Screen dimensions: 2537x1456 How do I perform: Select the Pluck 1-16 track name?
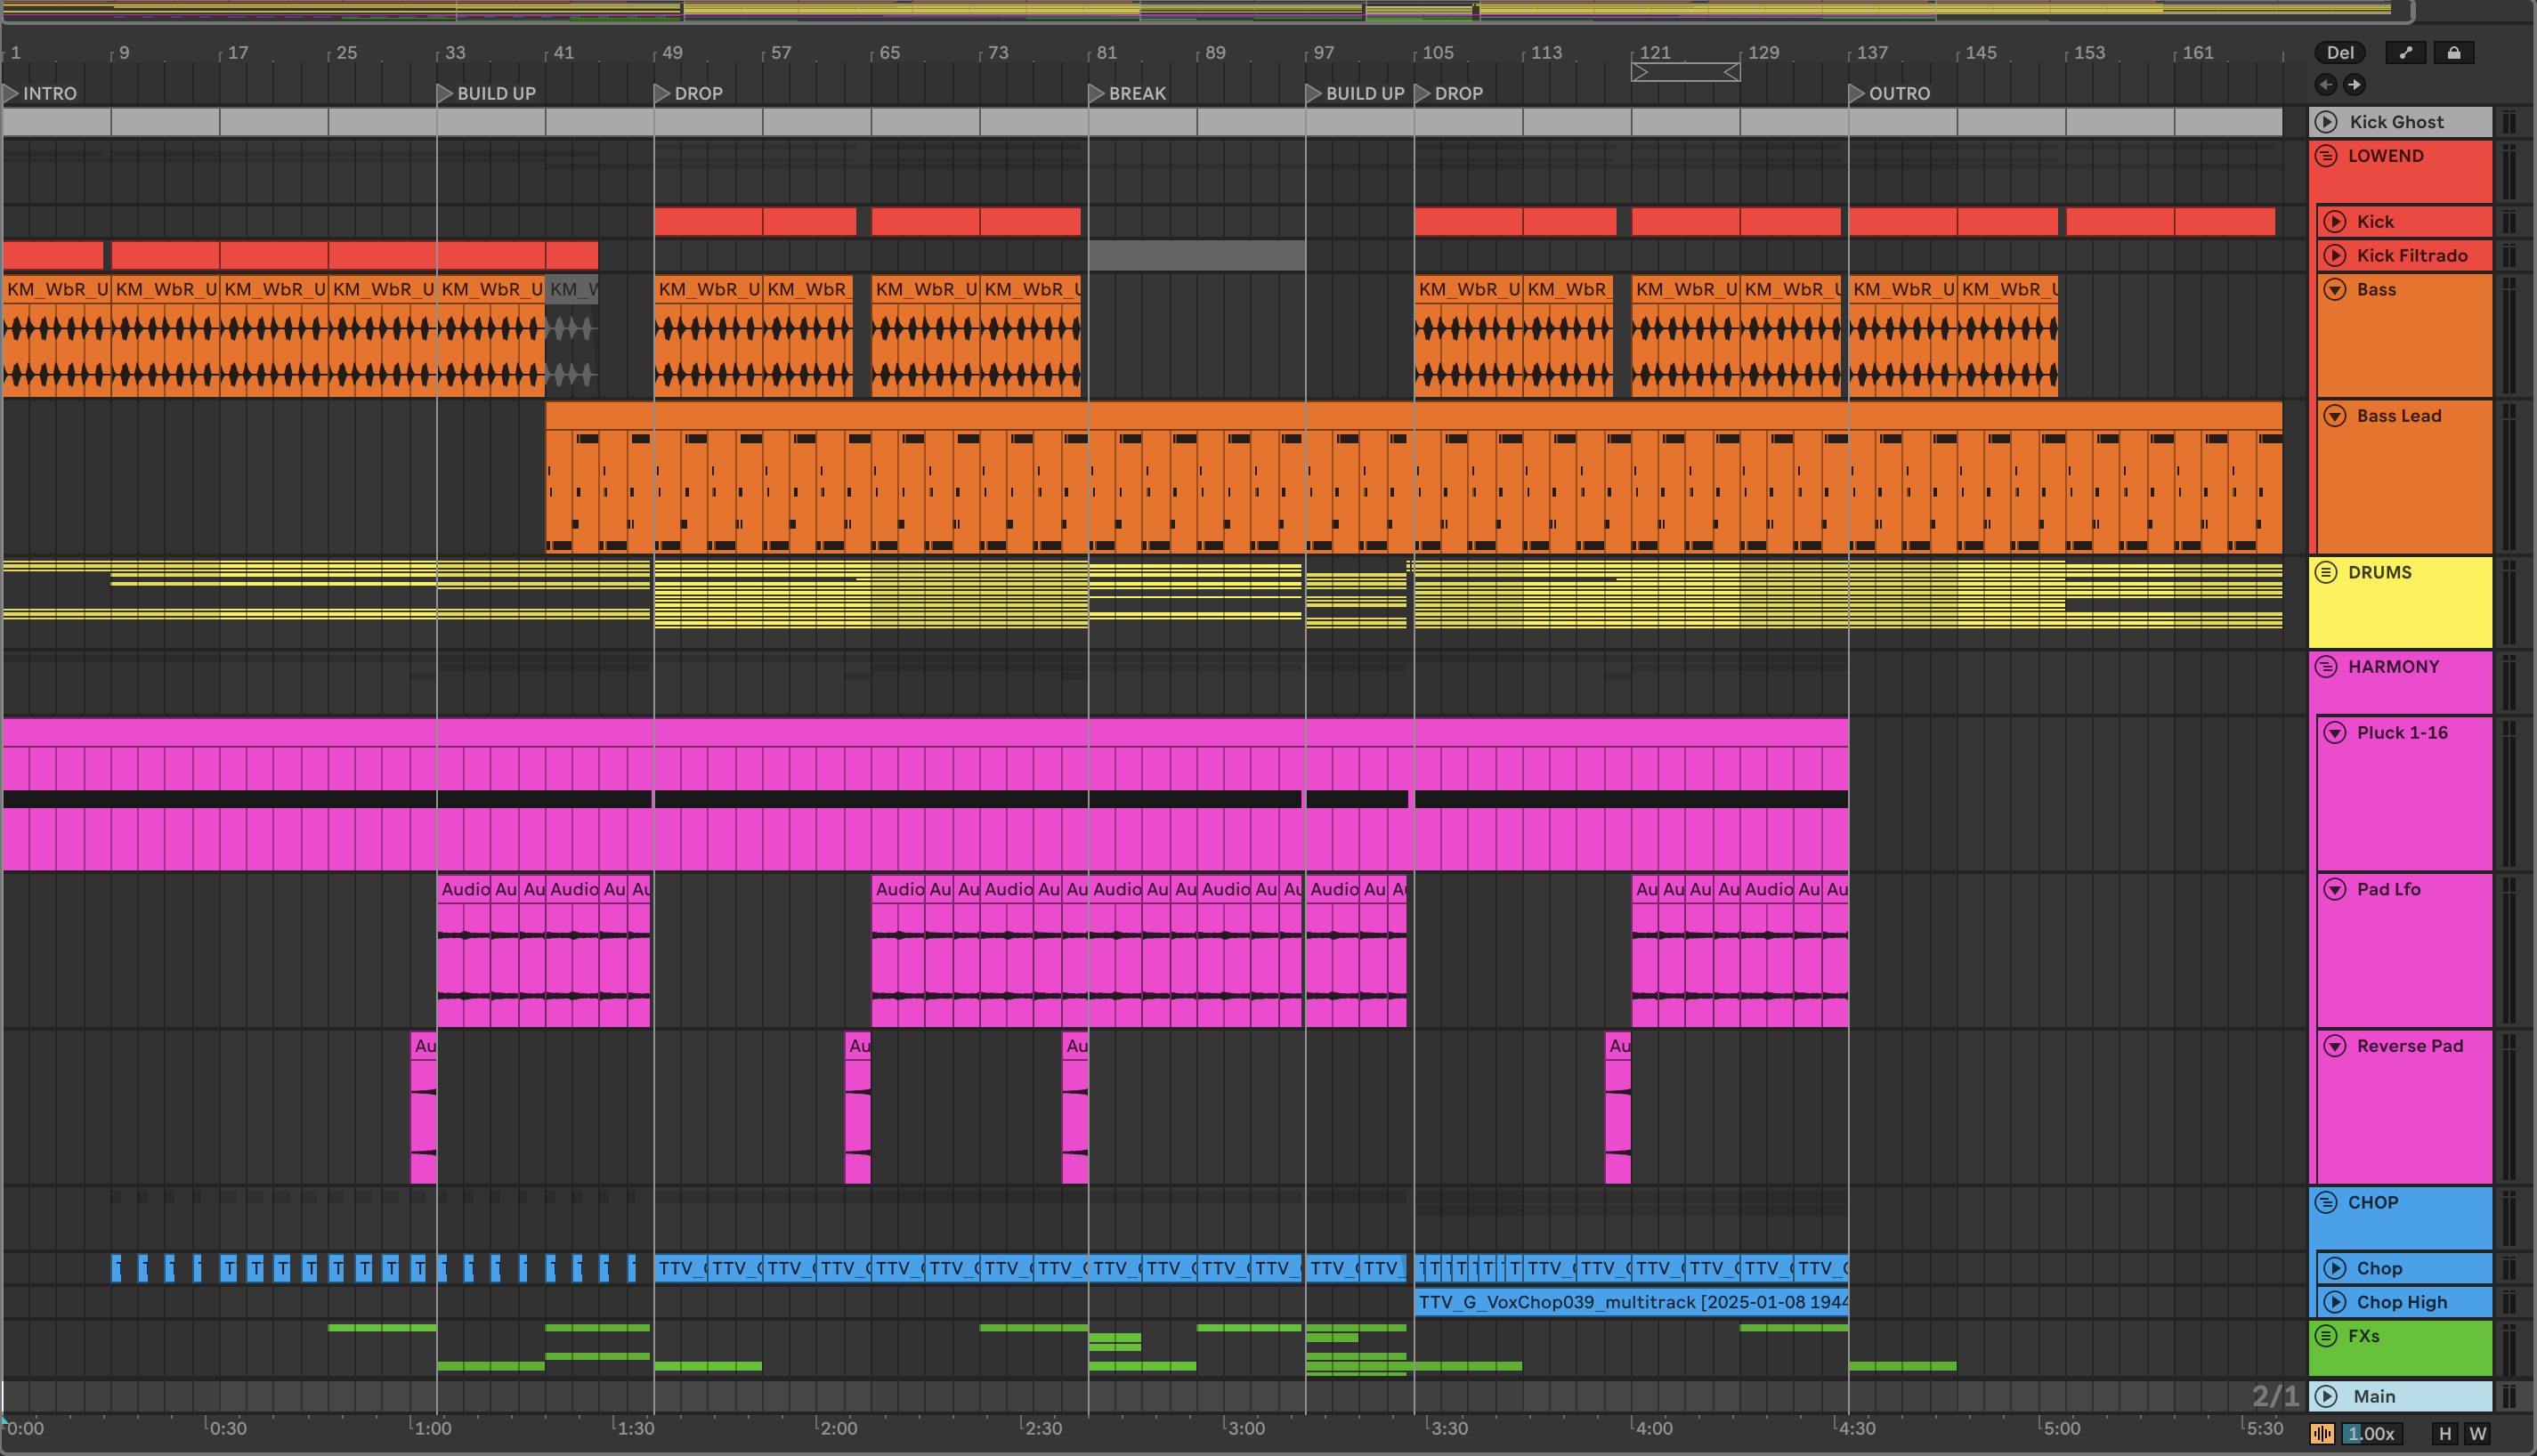2402,733
